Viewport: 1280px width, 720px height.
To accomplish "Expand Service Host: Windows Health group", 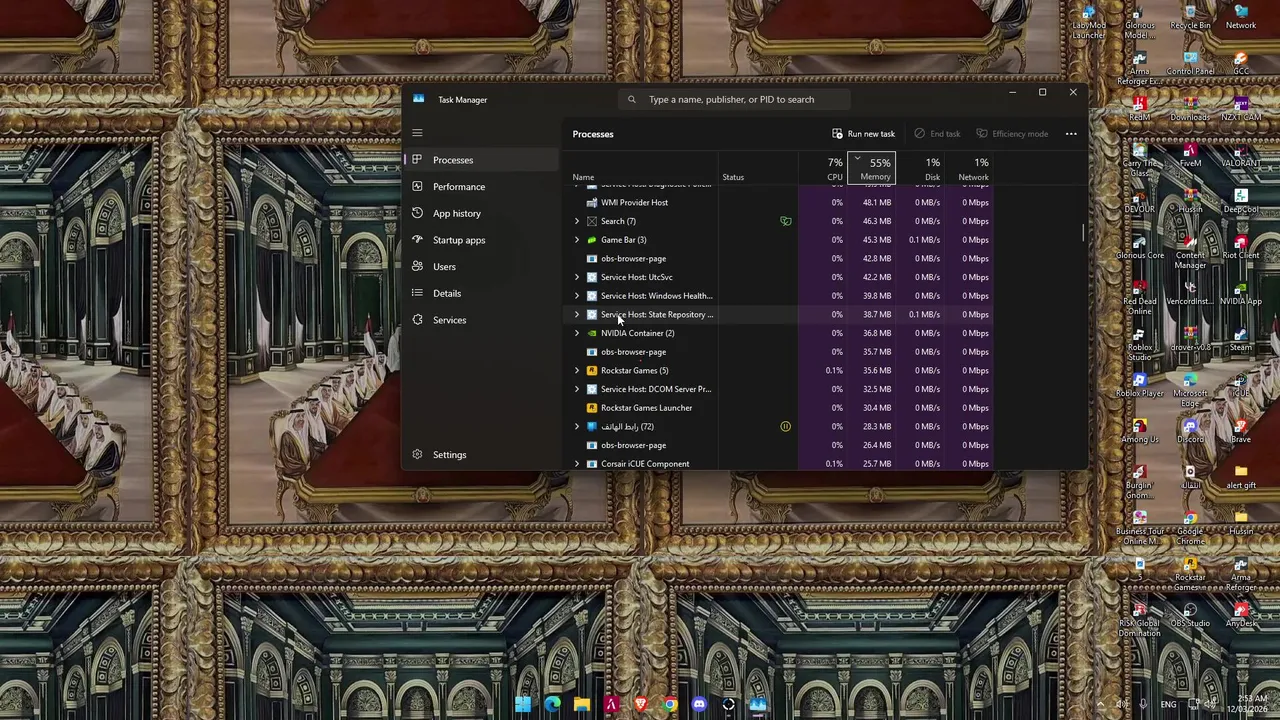I will [x=576, y=296].
